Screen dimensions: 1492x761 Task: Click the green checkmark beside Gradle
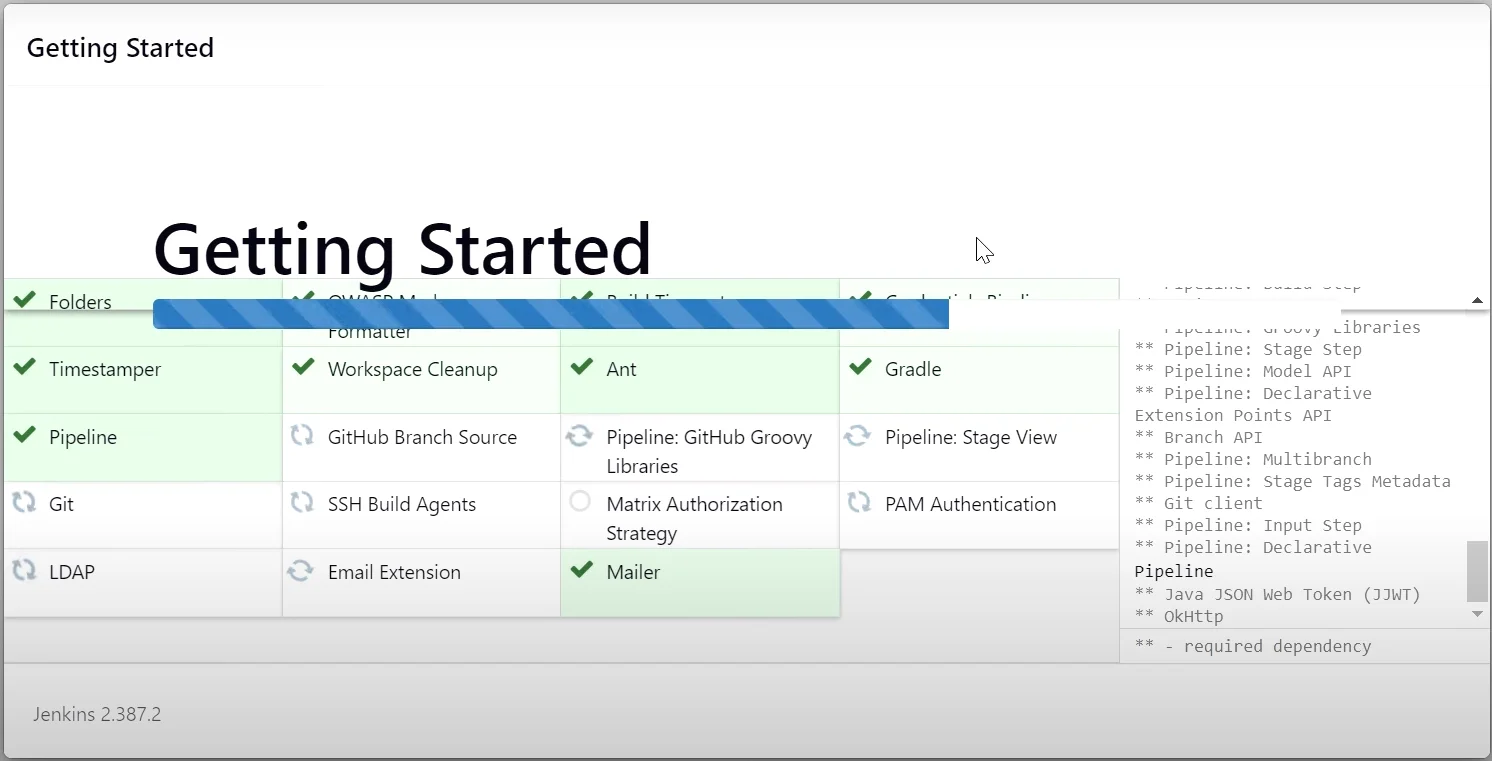[x=860, y=367]
